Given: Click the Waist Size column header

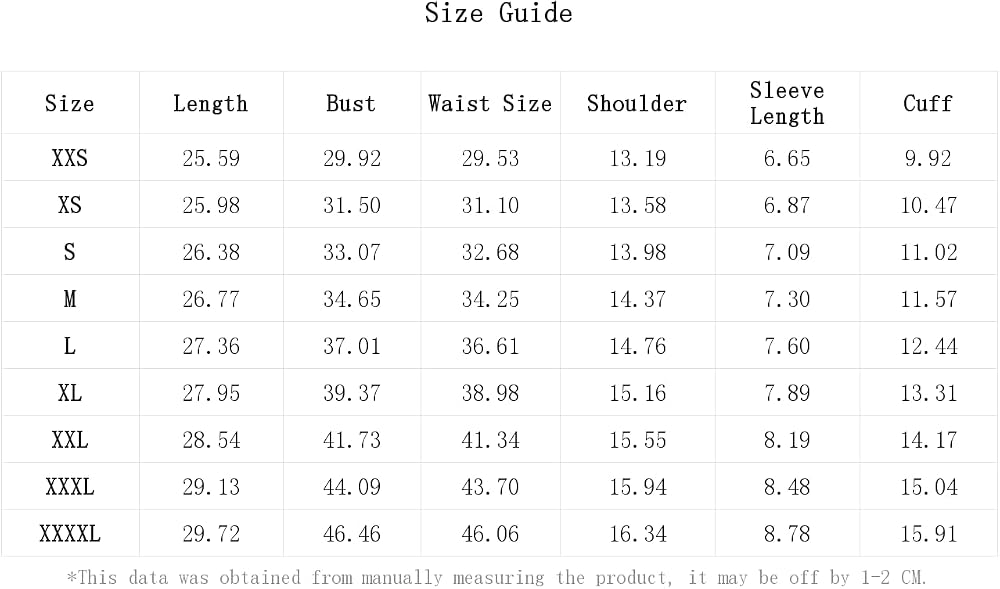Looking at the screenshot, I should click(x=490, y=103).
